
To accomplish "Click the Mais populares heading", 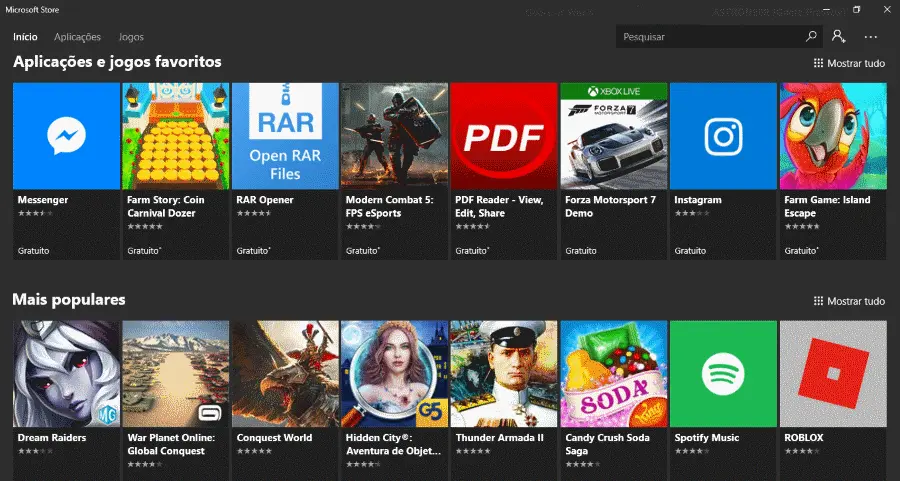I will pyautogui.click(x=69, y=300).
